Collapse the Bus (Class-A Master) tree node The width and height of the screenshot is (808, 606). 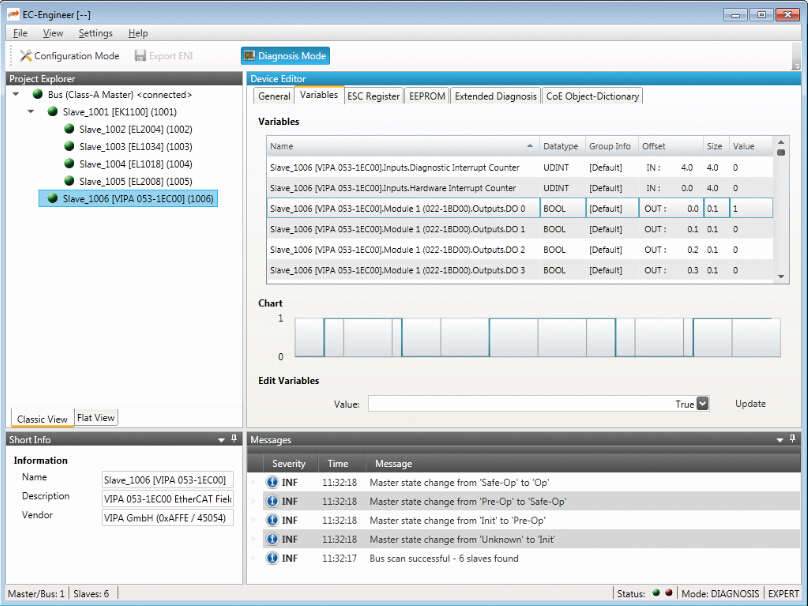tap(16, 94)
